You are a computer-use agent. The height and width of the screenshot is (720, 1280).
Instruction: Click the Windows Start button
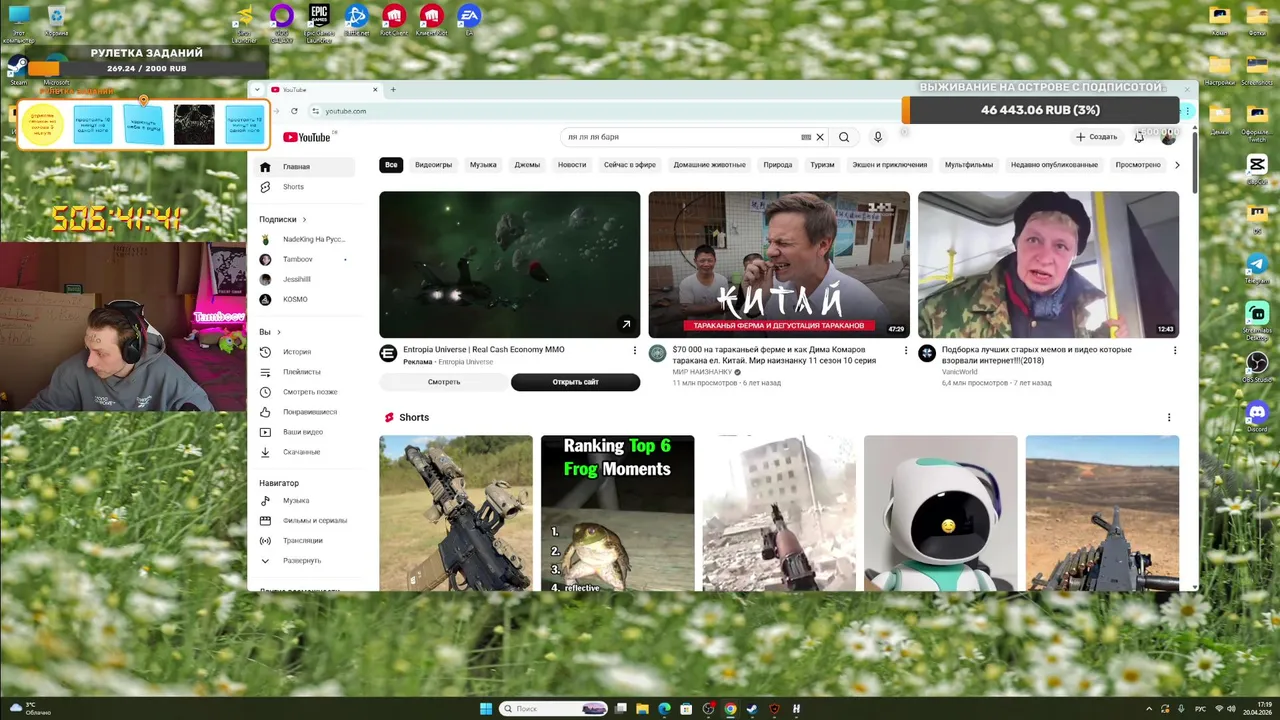pyautogui.click(x=486, y=709)
